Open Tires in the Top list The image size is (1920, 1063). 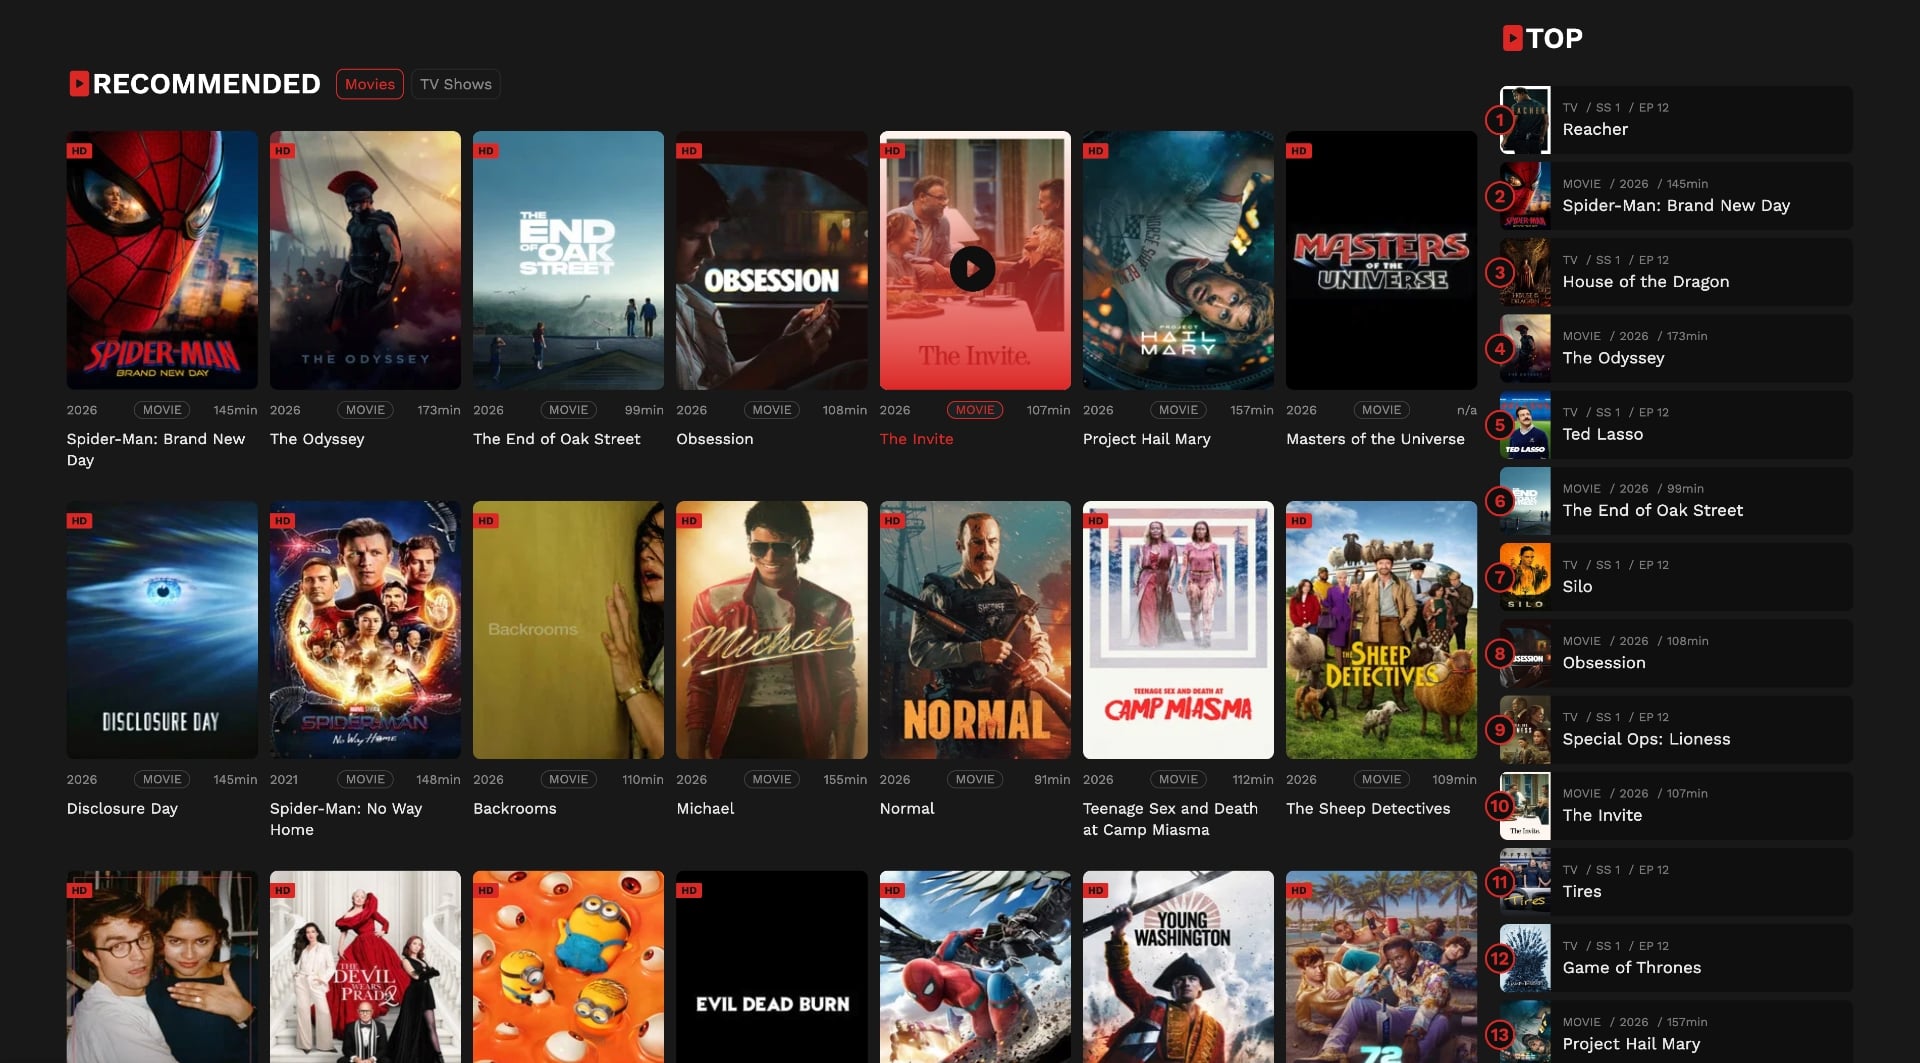[x=1676, y=882]
